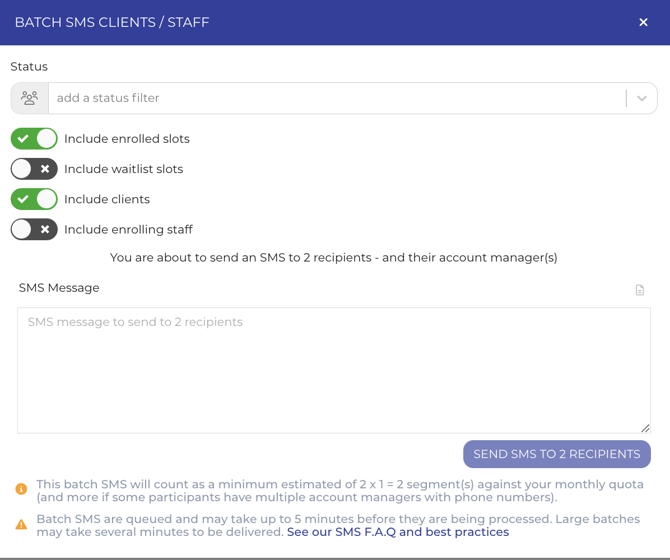Click the orange info circle icon
This screenshot has height=560, width=670.
pyautogui.click(x=21, y=489)
